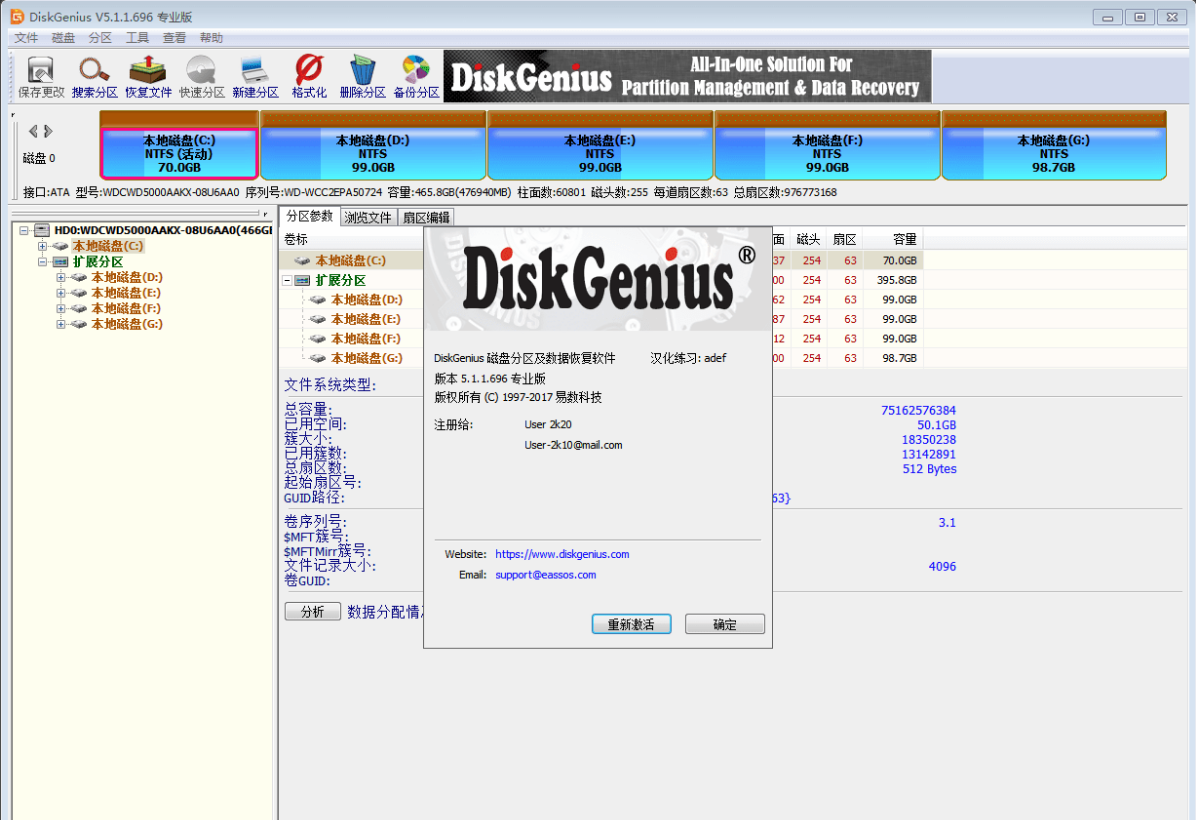
Task: Click the 保存更改 (Save Changes) toolbar icon
Action: 41,76
